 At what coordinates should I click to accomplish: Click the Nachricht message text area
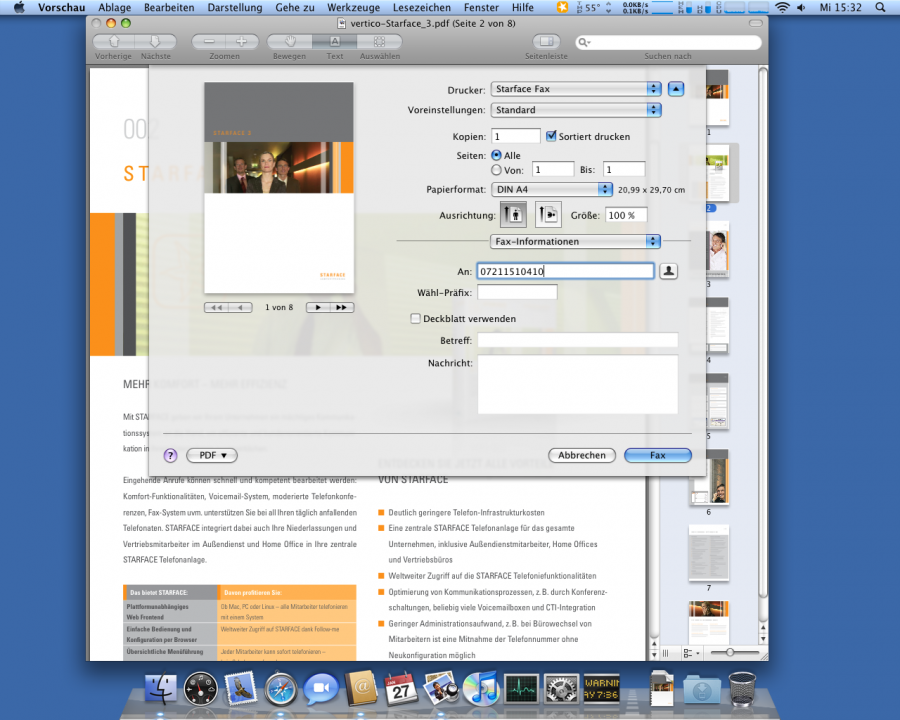577,384
